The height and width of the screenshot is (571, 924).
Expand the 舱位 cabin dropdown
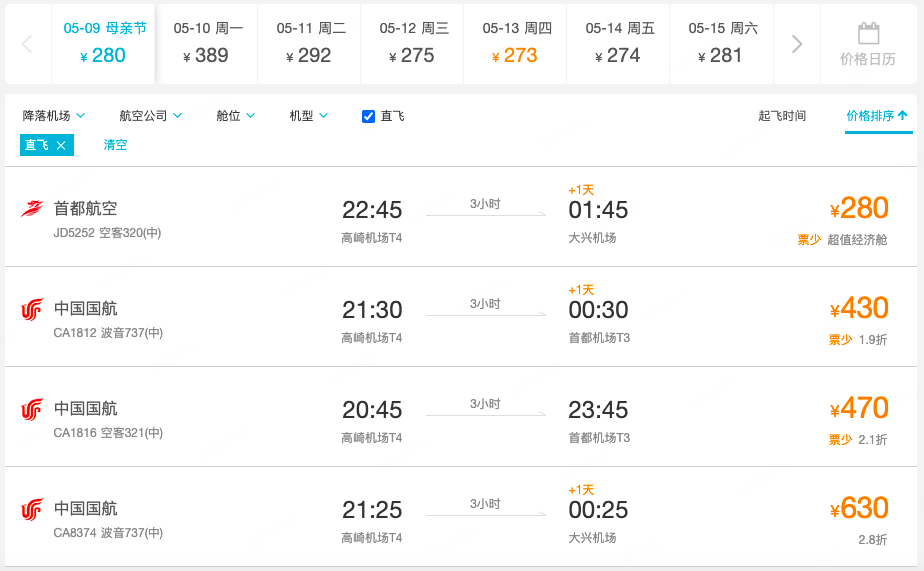236,116
